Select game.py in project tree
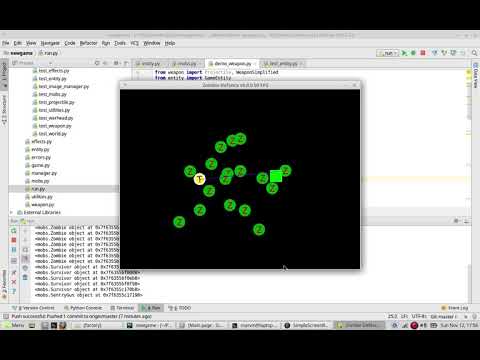Viewport: 480px width, 360px height. click(37, 165)
